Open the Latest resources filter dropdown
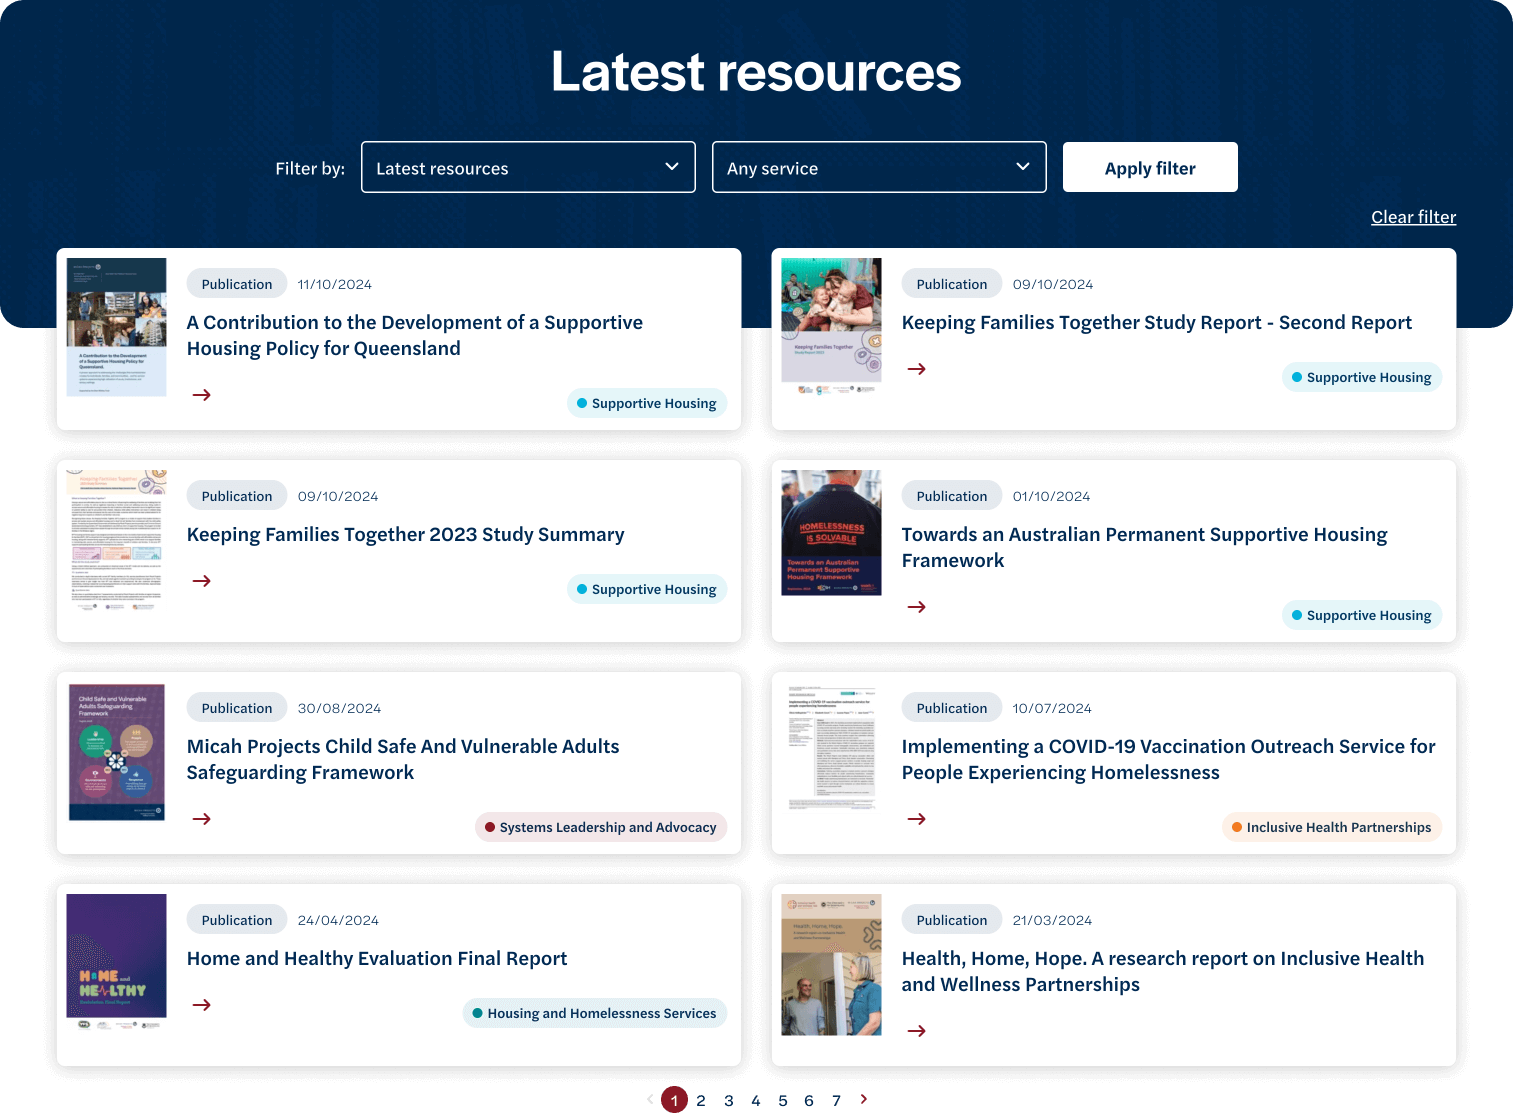This screenshot has height=1113, width=1513. pos(528,167)
